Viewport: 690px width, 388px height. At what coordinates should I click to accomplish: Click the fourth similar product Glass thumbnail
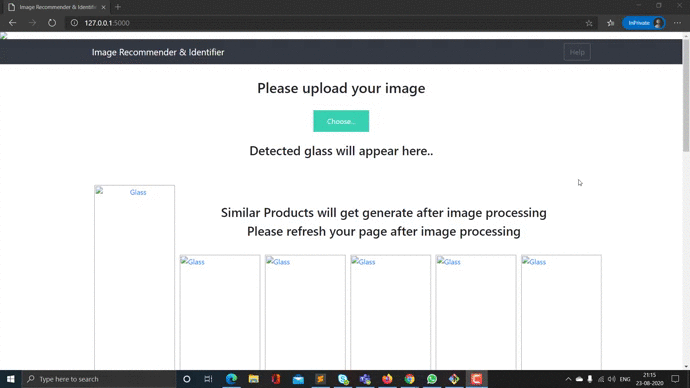(476, 312)
